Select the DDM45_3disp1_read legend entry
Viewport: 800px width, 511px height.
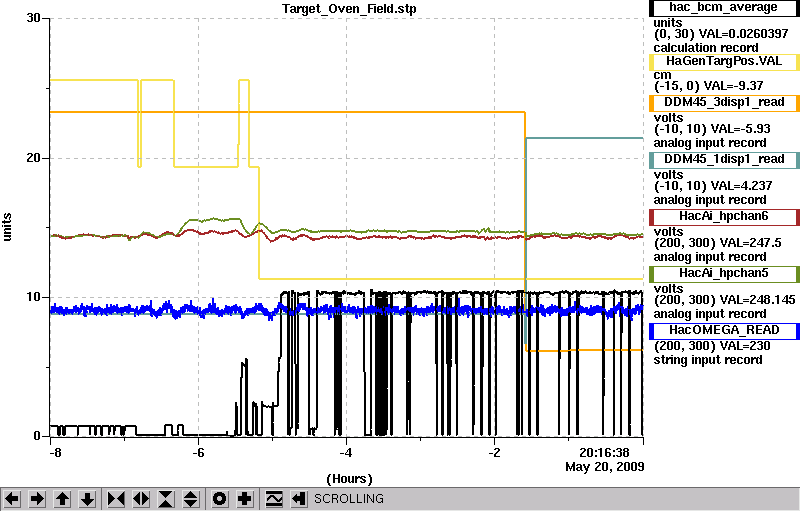723,103
